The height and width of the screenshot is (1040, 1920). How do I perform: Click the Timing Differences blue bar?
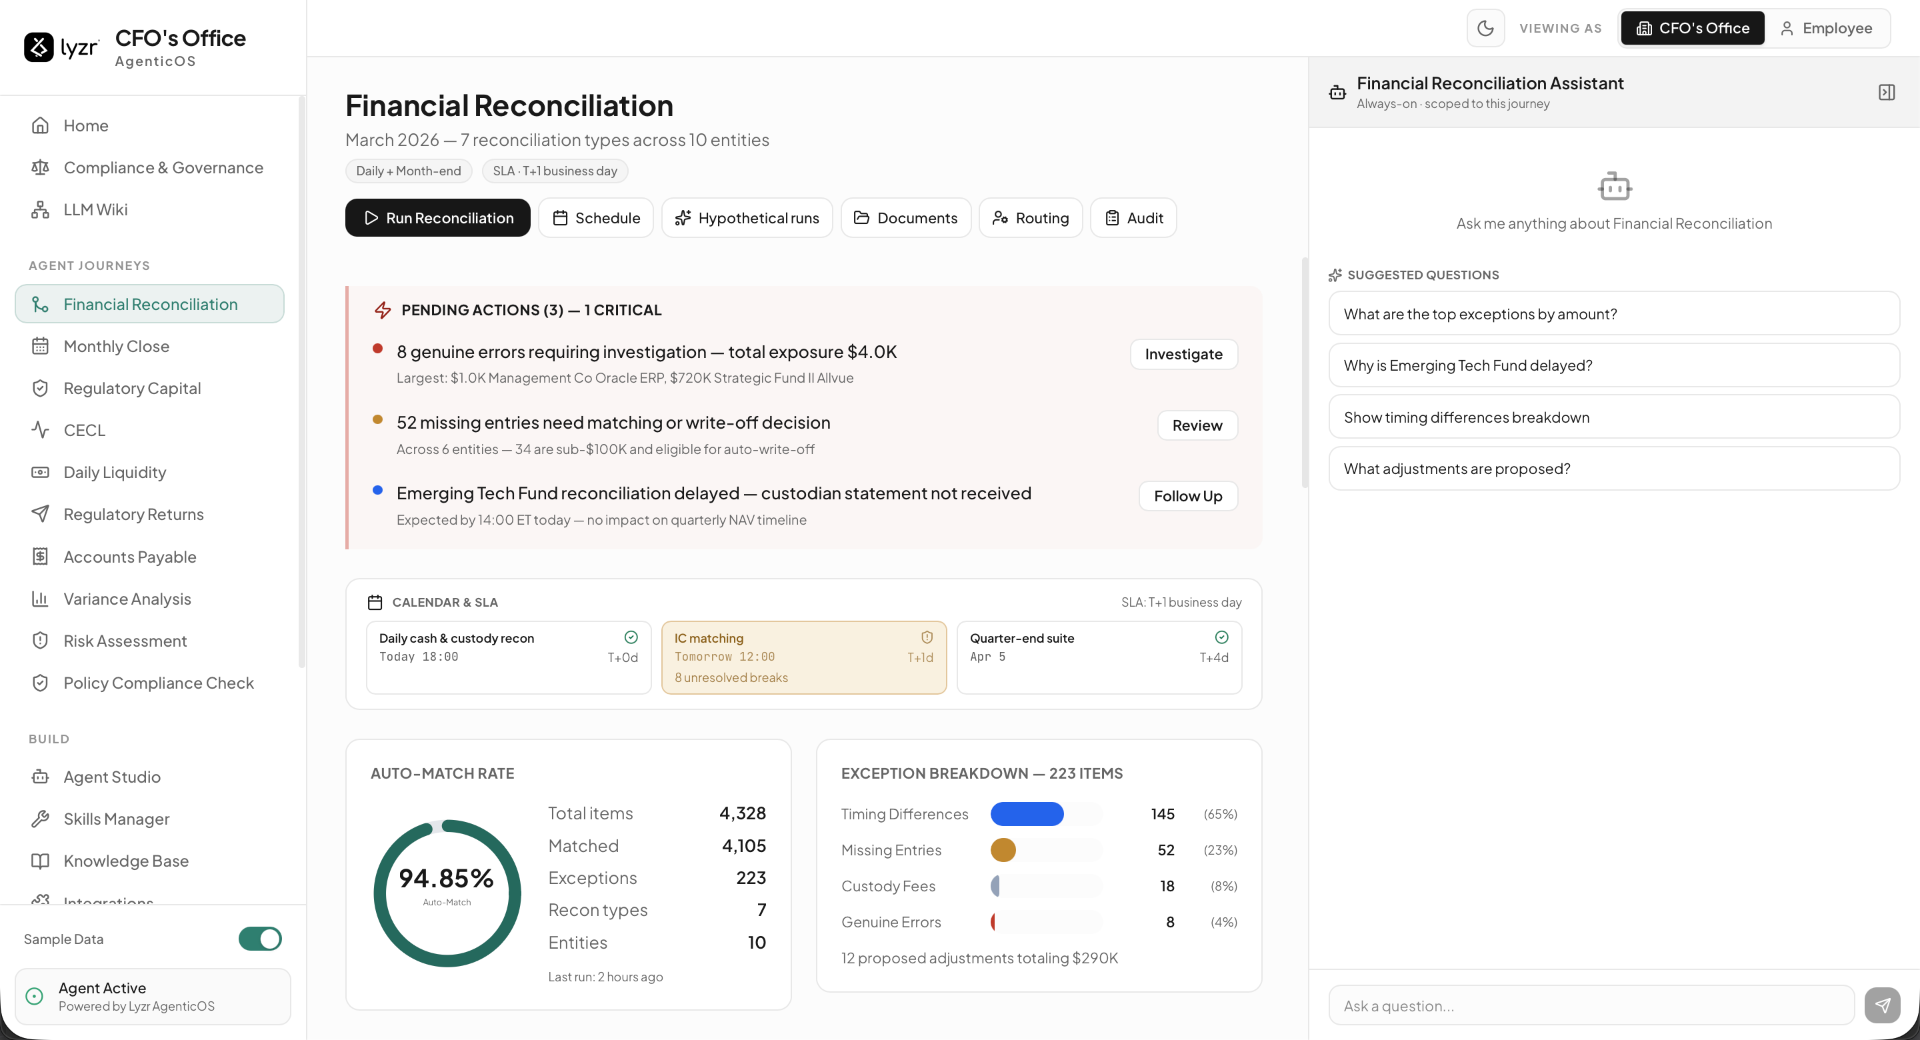tap(1027, 814)
